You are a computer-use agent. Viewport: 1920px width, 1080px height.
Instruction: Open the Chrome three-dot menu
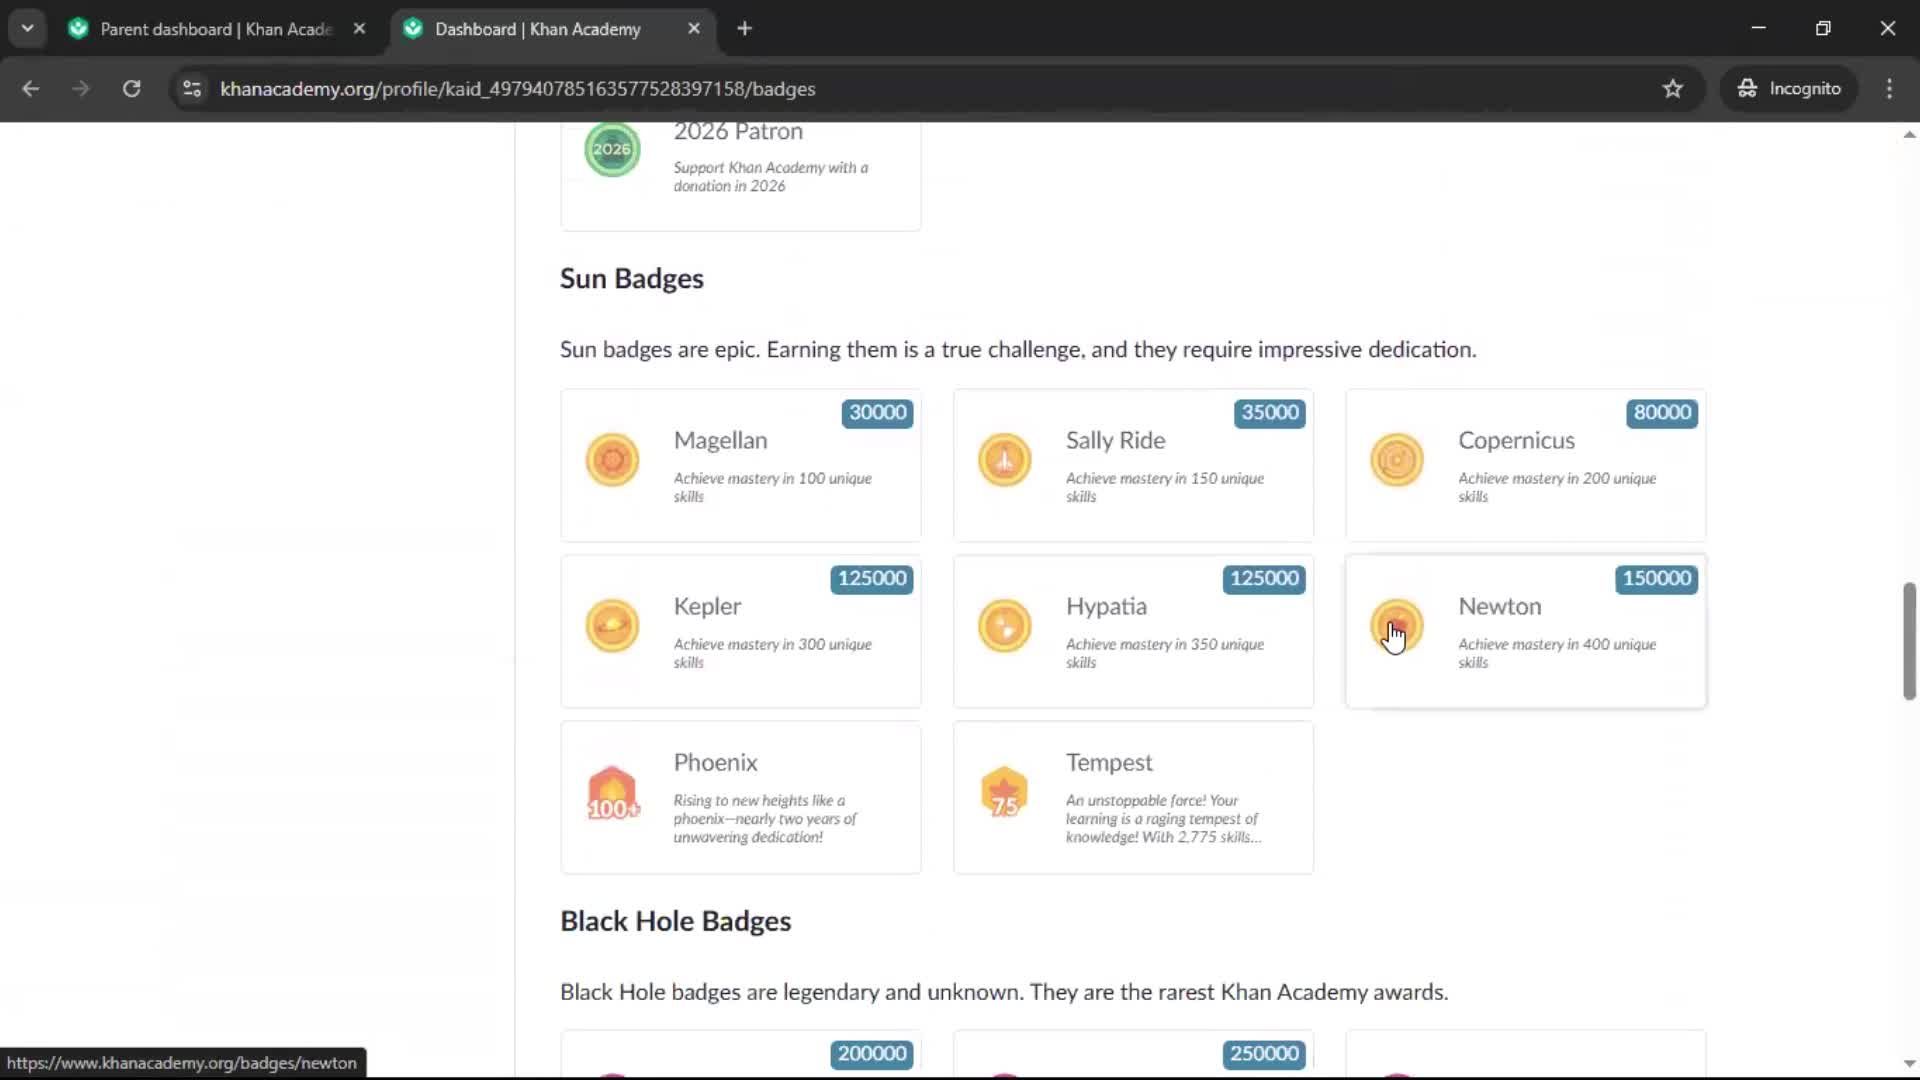click(x=1889, y=88)
